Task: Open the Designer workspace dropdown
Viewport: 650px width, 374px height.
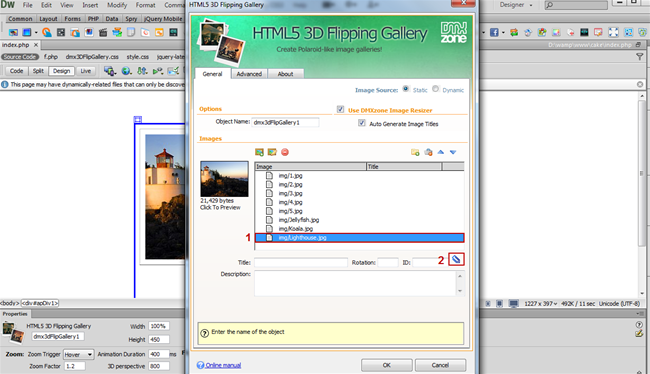Action: (516, 5)
